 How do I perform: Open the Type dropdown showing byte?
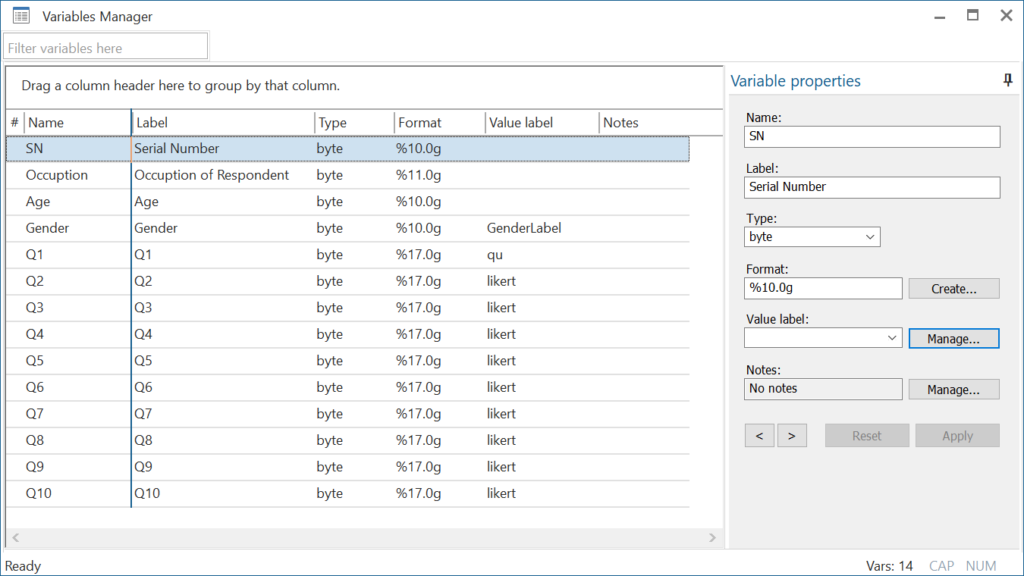coord(812,237)
